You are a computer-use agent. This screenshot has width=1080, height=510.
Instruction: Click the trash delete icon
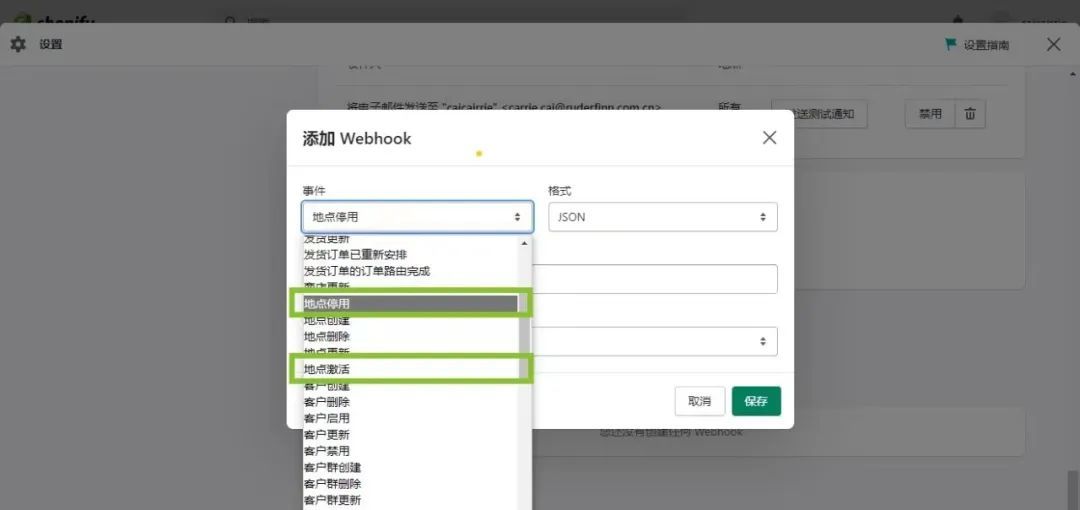coord(970,114)
